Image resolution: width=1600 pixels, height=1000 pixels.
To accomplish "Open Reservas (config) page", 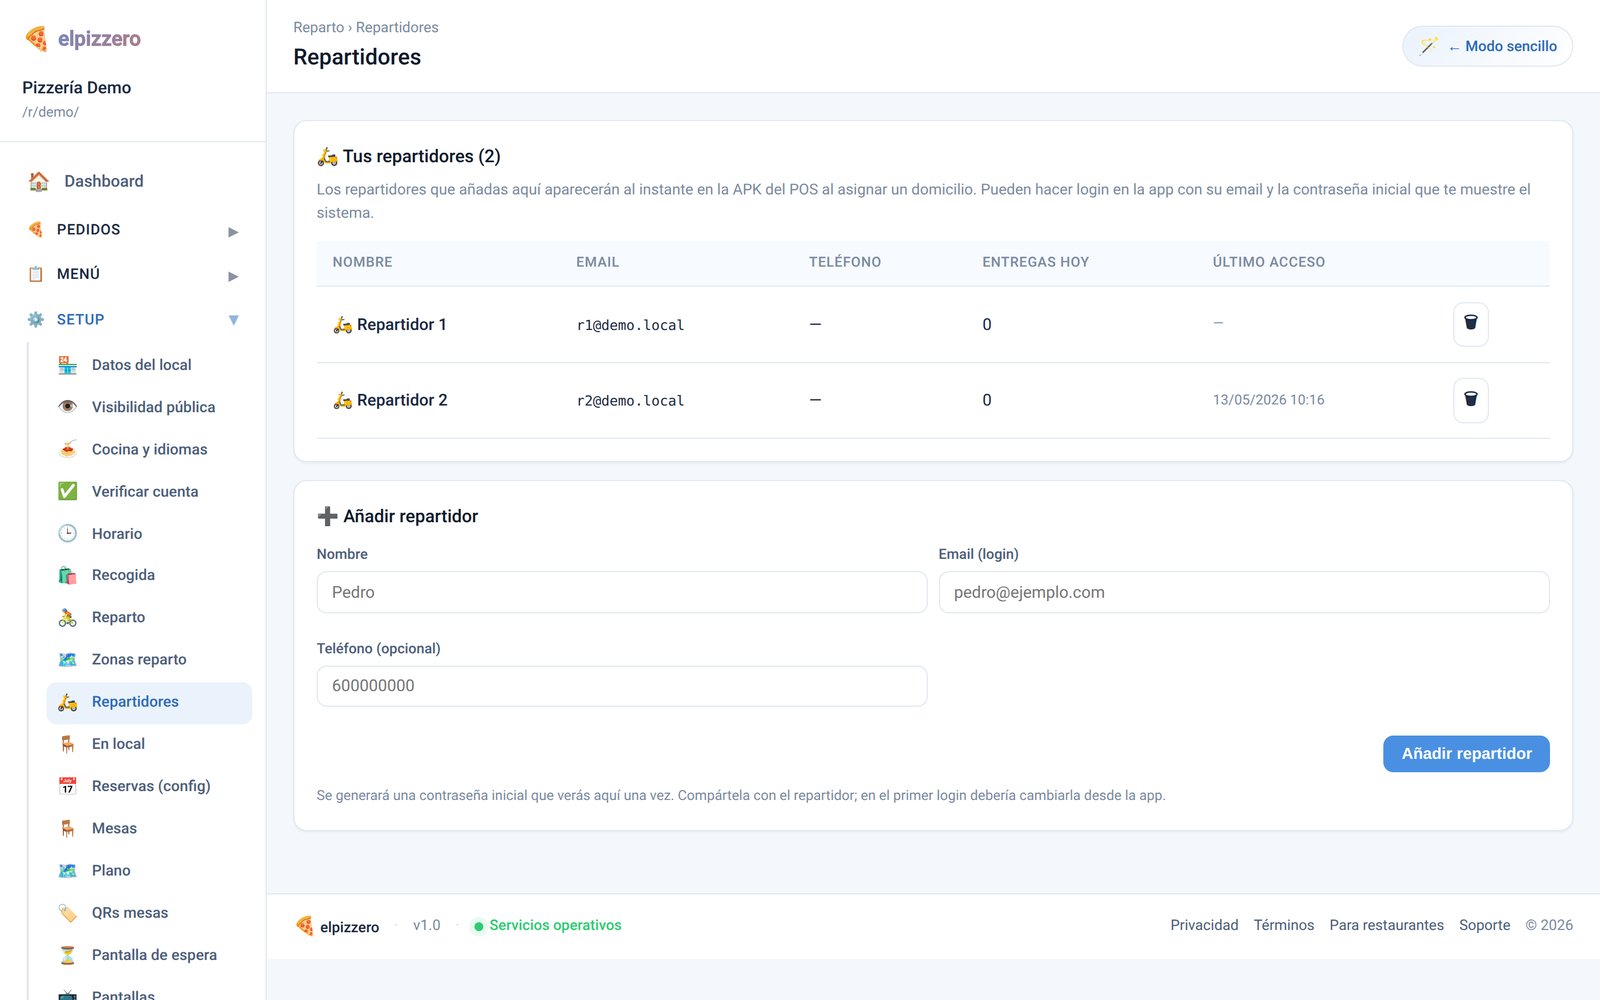I will tap(149, 786).
